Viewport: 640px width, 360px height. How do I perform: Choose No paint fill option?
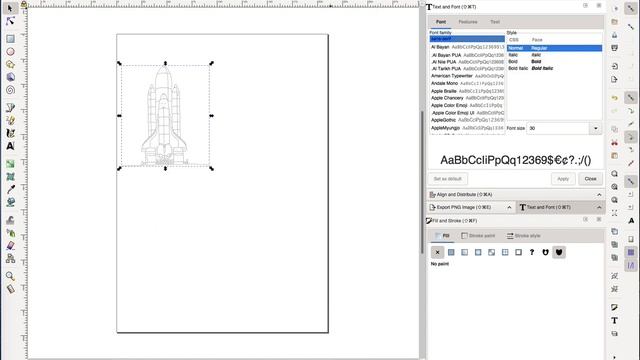click(437, 252)
